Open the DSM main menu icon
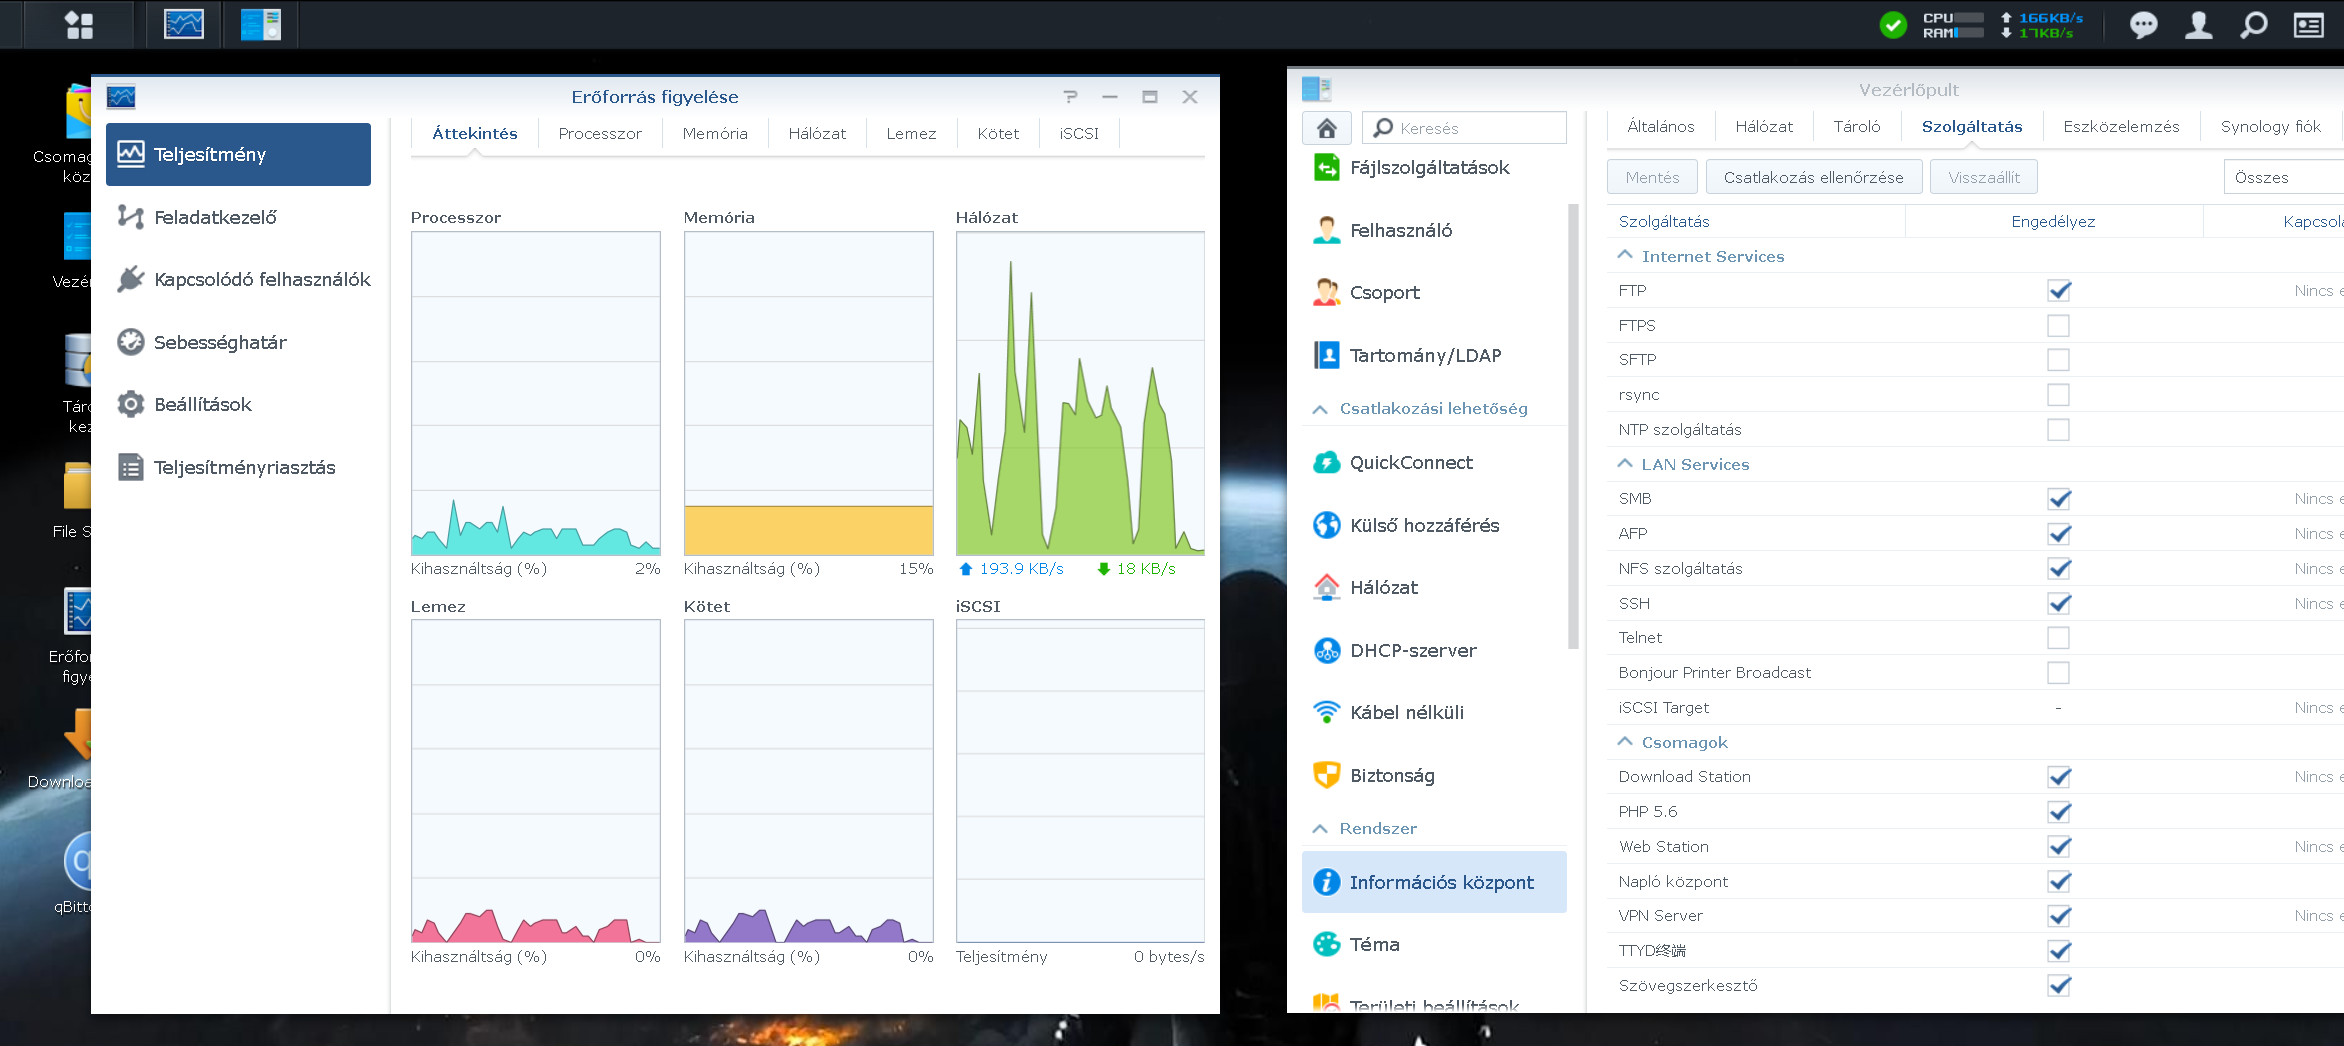The width and height of the screenshot is (2344, 1046). 79,25
